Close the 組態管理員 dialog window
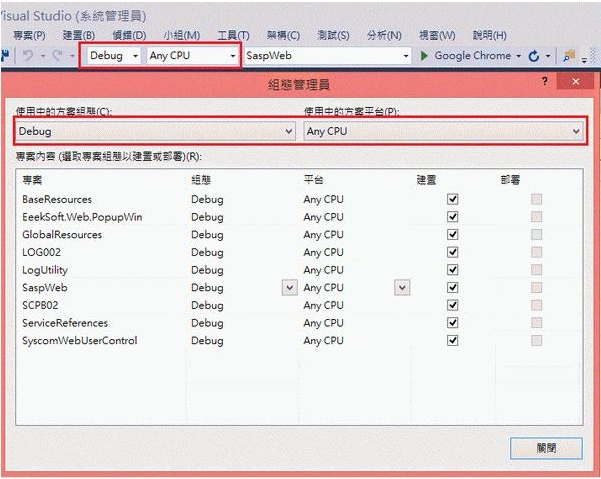Screen dimensions: 601x479 (x=575, y=82)
